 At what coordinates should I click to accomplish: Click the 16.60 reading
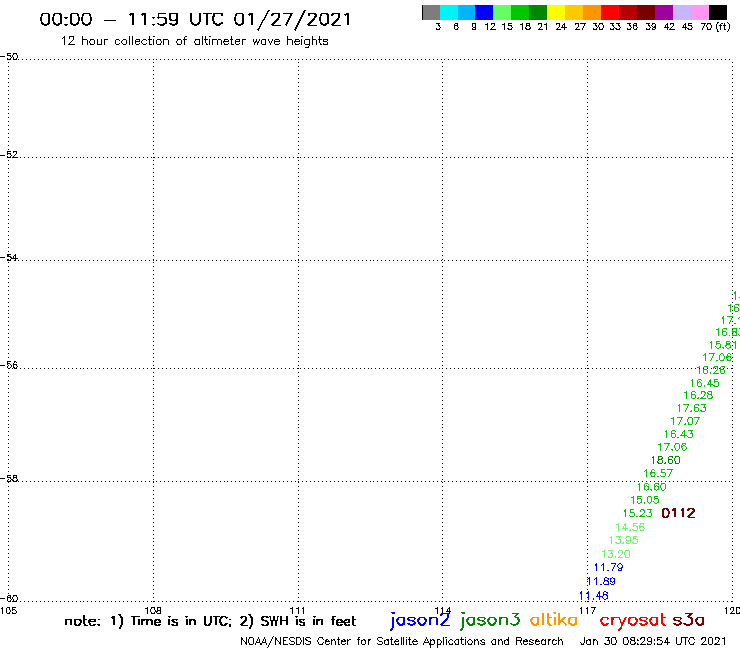(652, 487)
